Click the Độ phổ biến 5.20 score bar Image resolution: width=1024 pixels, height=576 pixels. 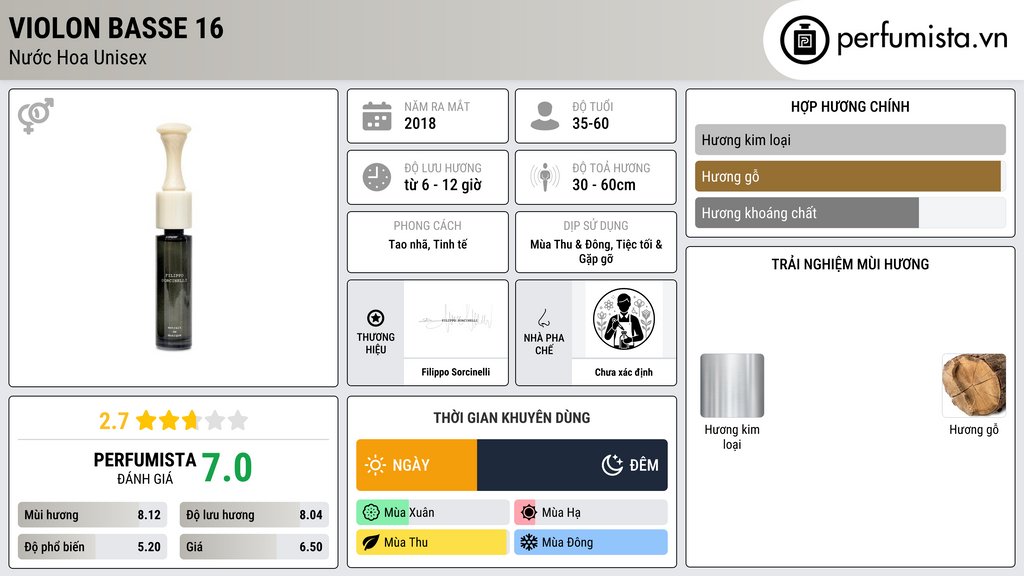[93, 547]
